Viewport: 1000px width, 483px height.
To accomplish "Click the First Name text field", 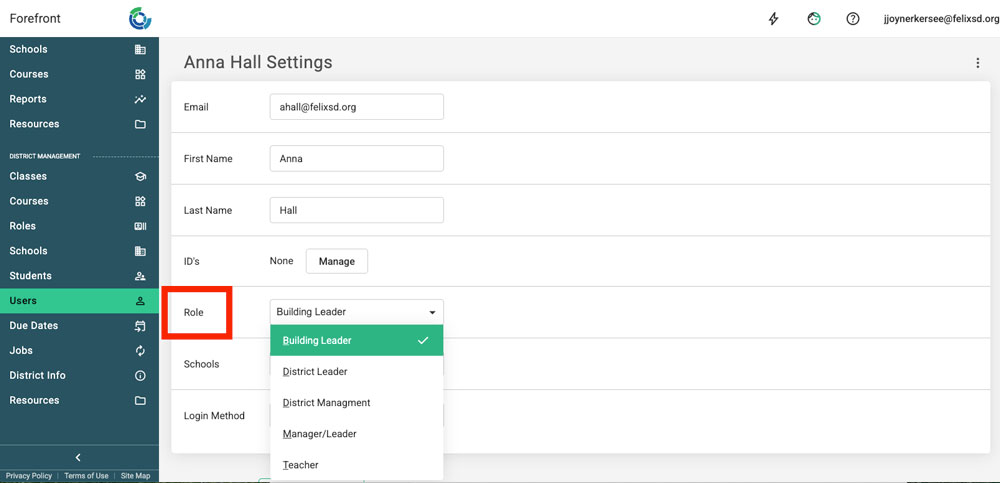I will [356, 159].
